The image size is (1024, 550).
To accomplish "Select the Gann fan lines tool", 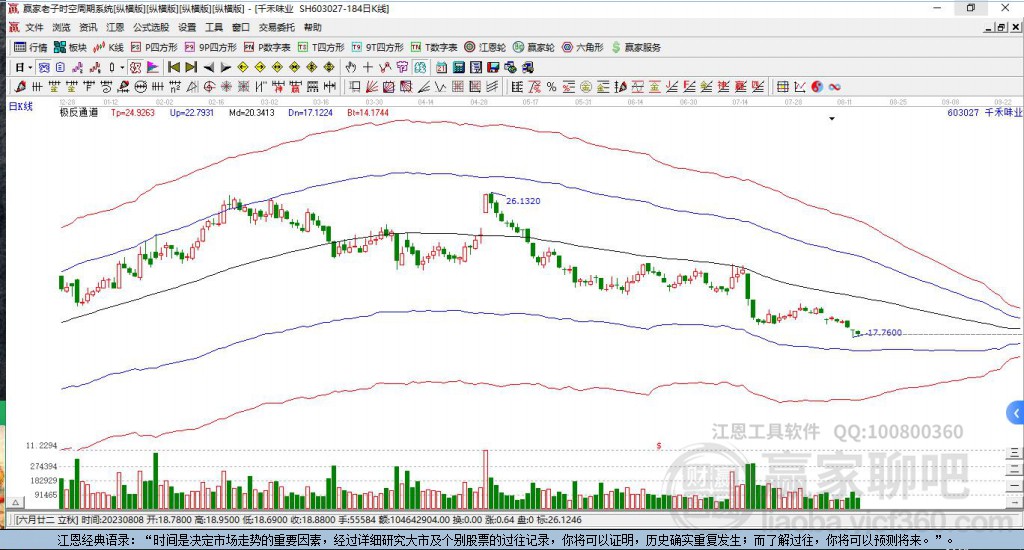I will point(372,86).
